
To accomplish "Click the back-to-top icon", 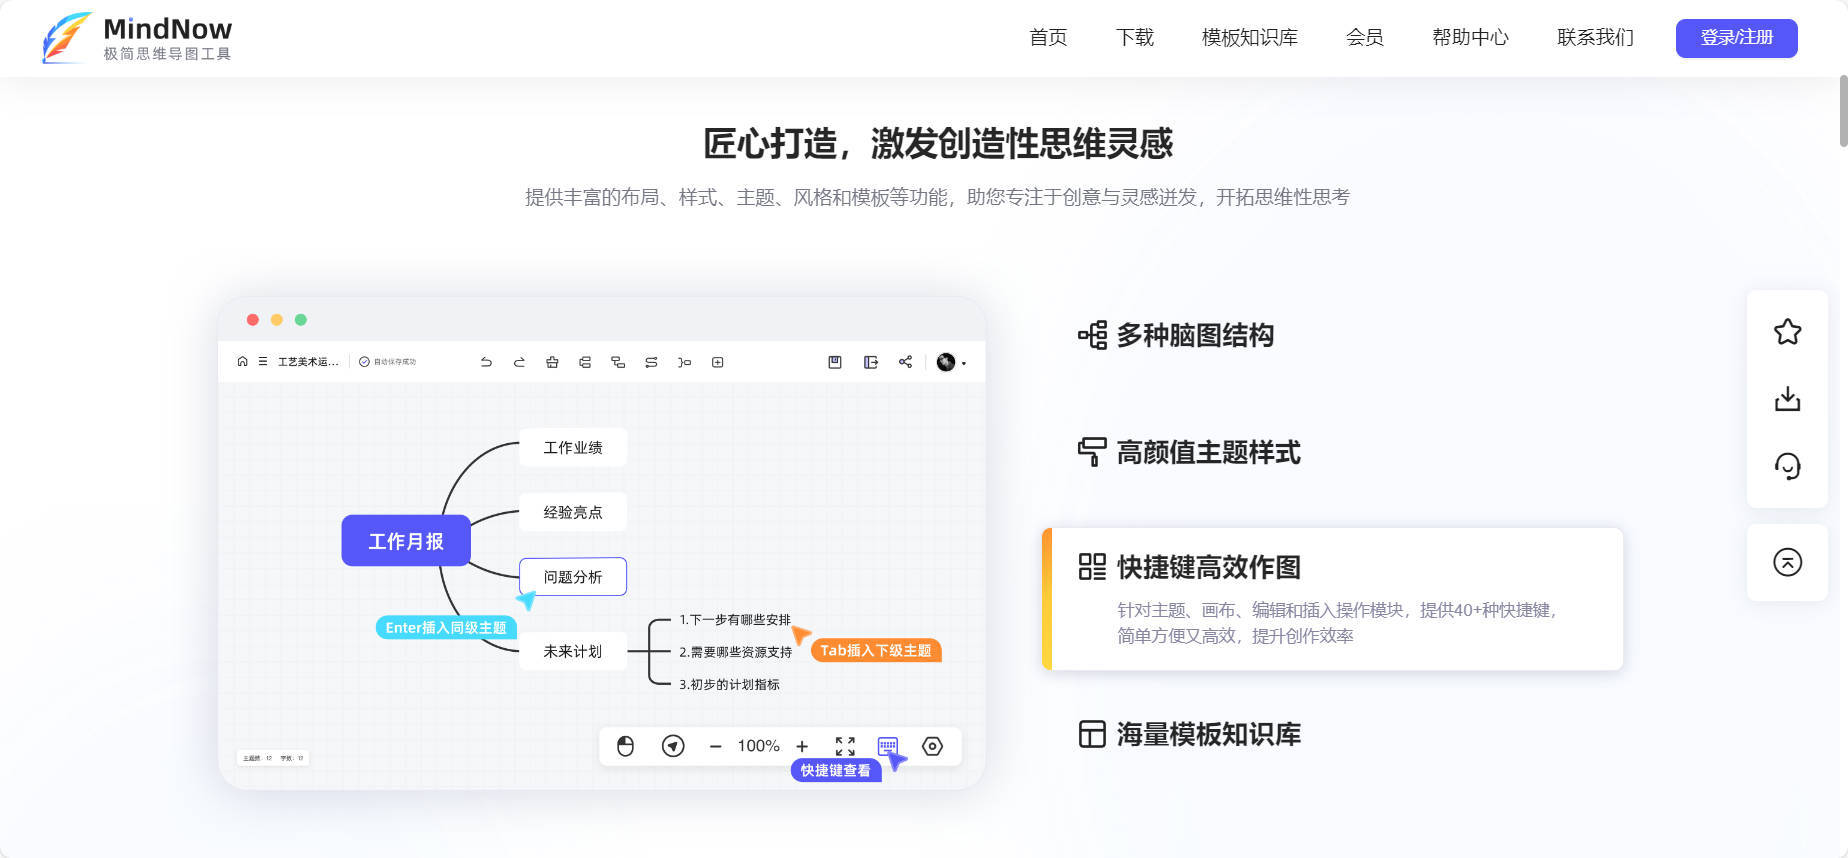I will coord(1788,562).
